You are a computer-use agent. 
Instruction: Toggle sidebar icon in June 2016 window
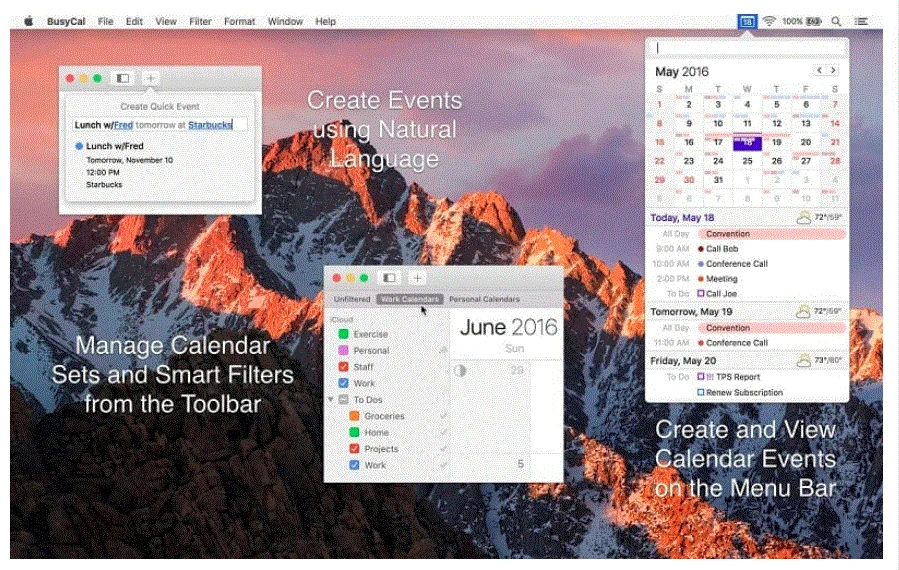pyautogui.click(x=389, y=278)
